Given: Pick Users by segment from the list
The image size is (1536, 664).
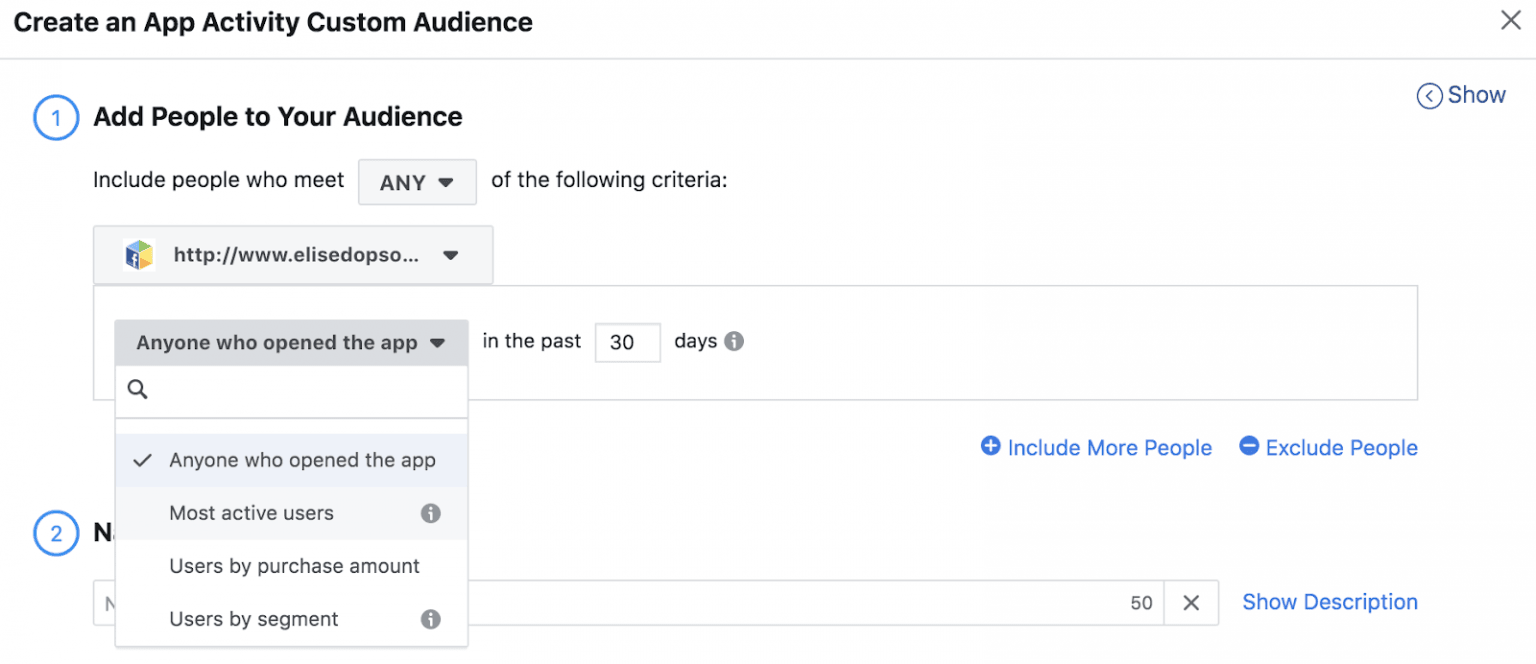Looking at the screenshot, I should pyautogui.click(x=254, y=620).
